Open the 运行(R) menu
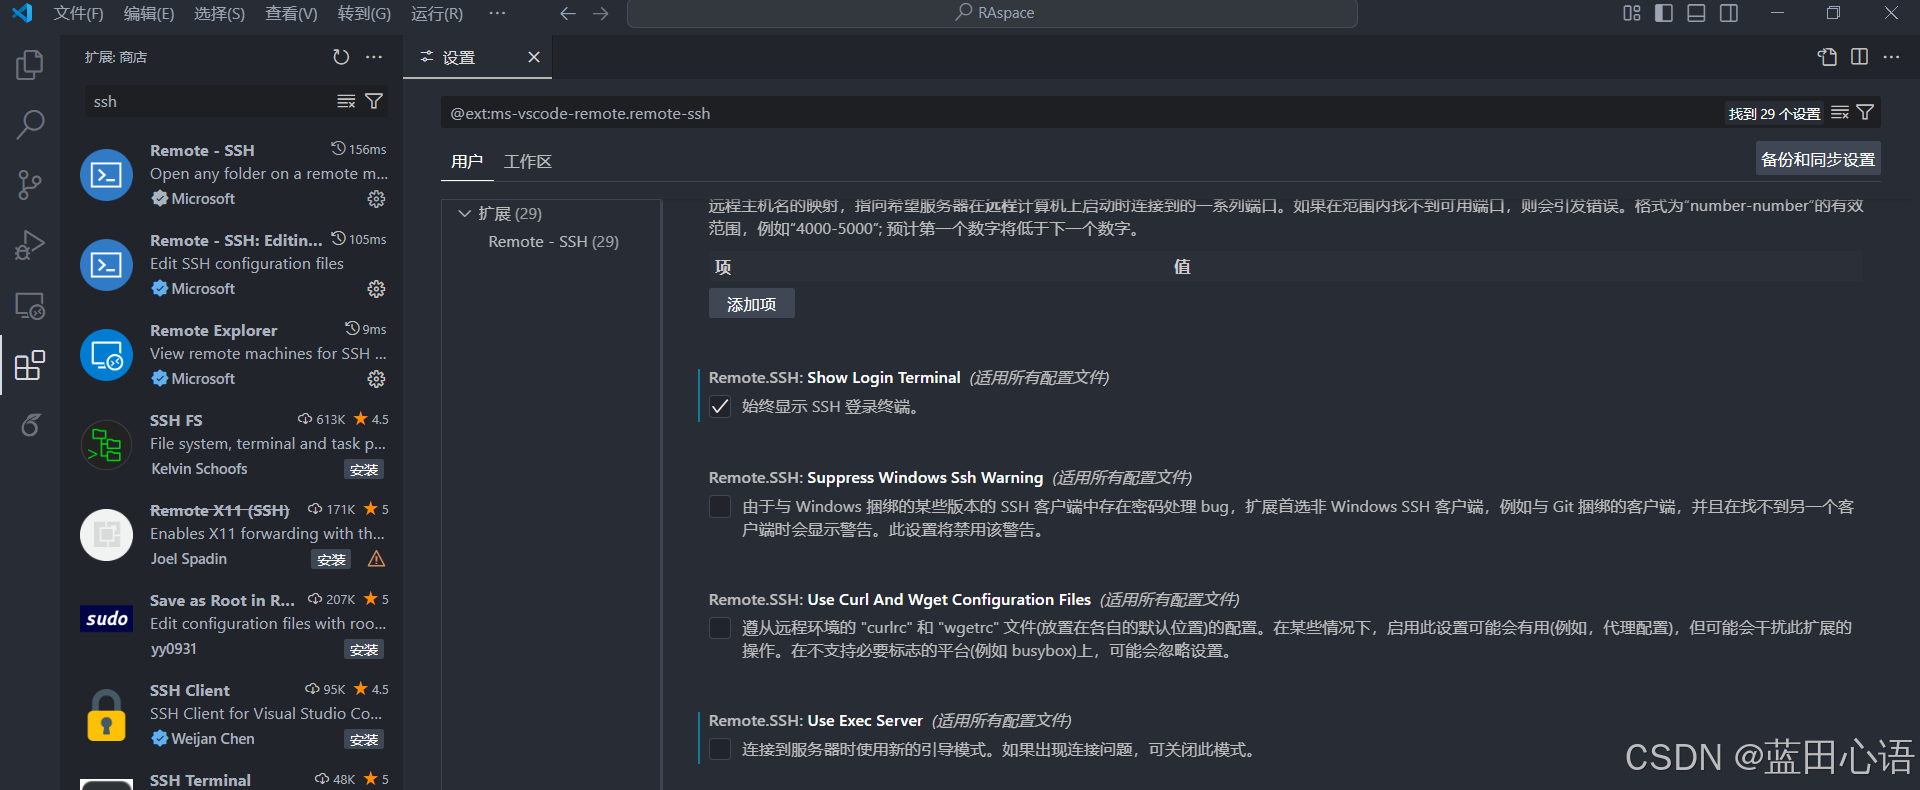Viewport: 1920px width, 790px height. (x=437, y=13)
